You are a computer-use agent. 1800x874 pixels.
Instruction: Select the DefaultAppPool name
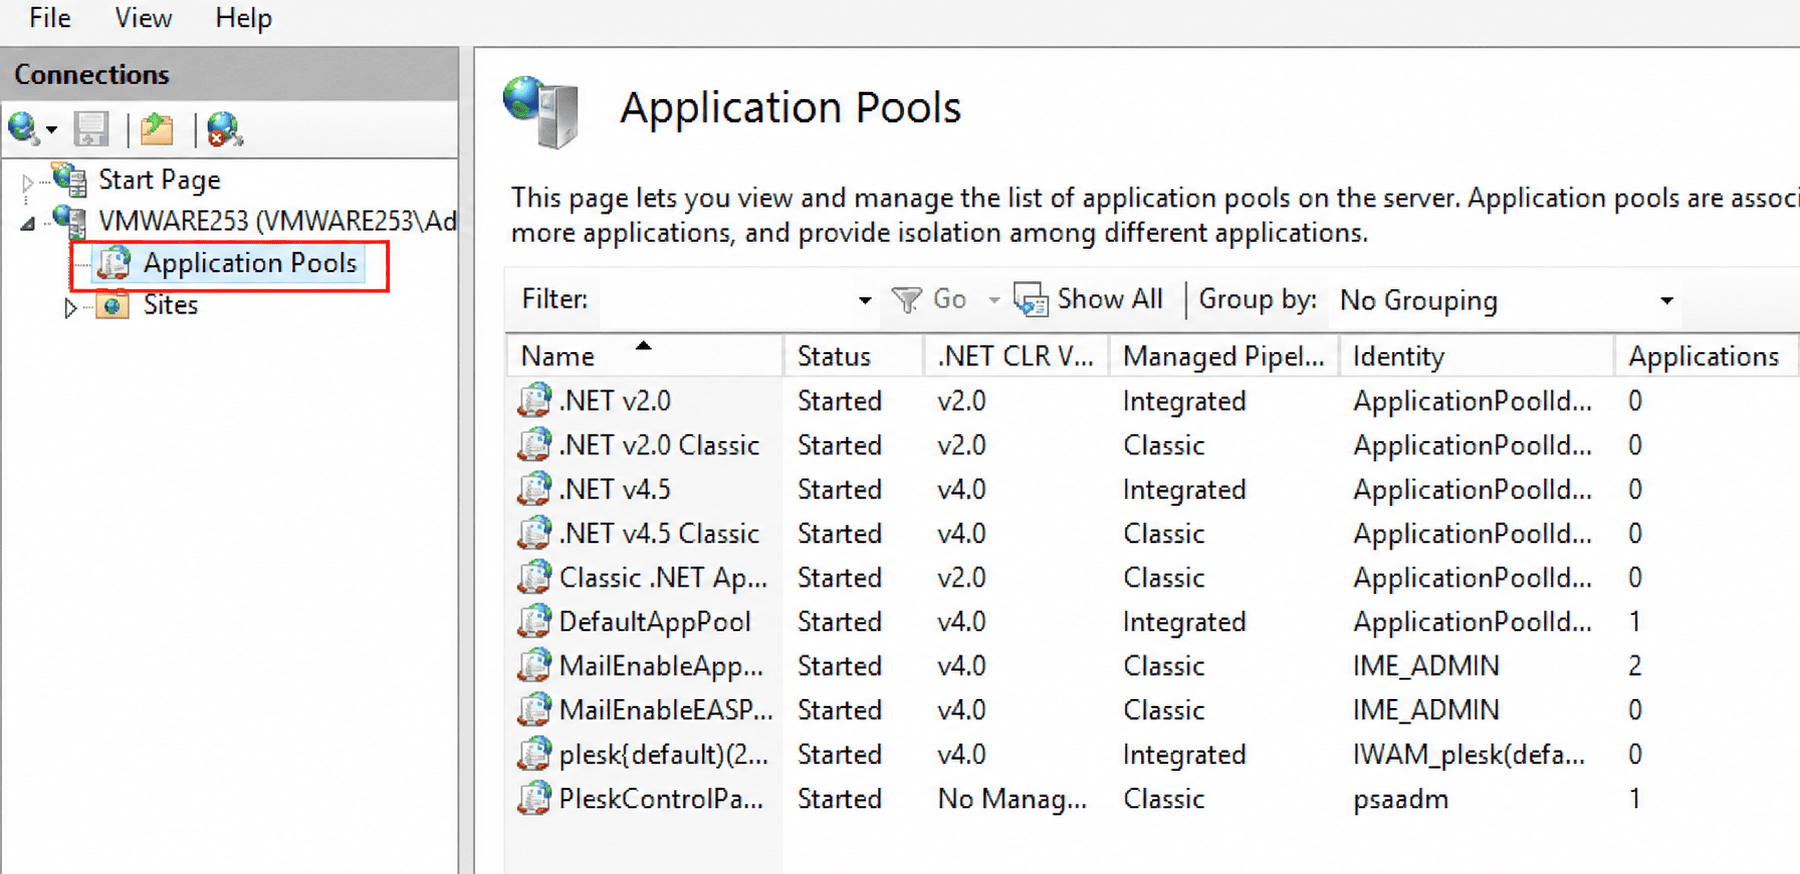point(655,622)
